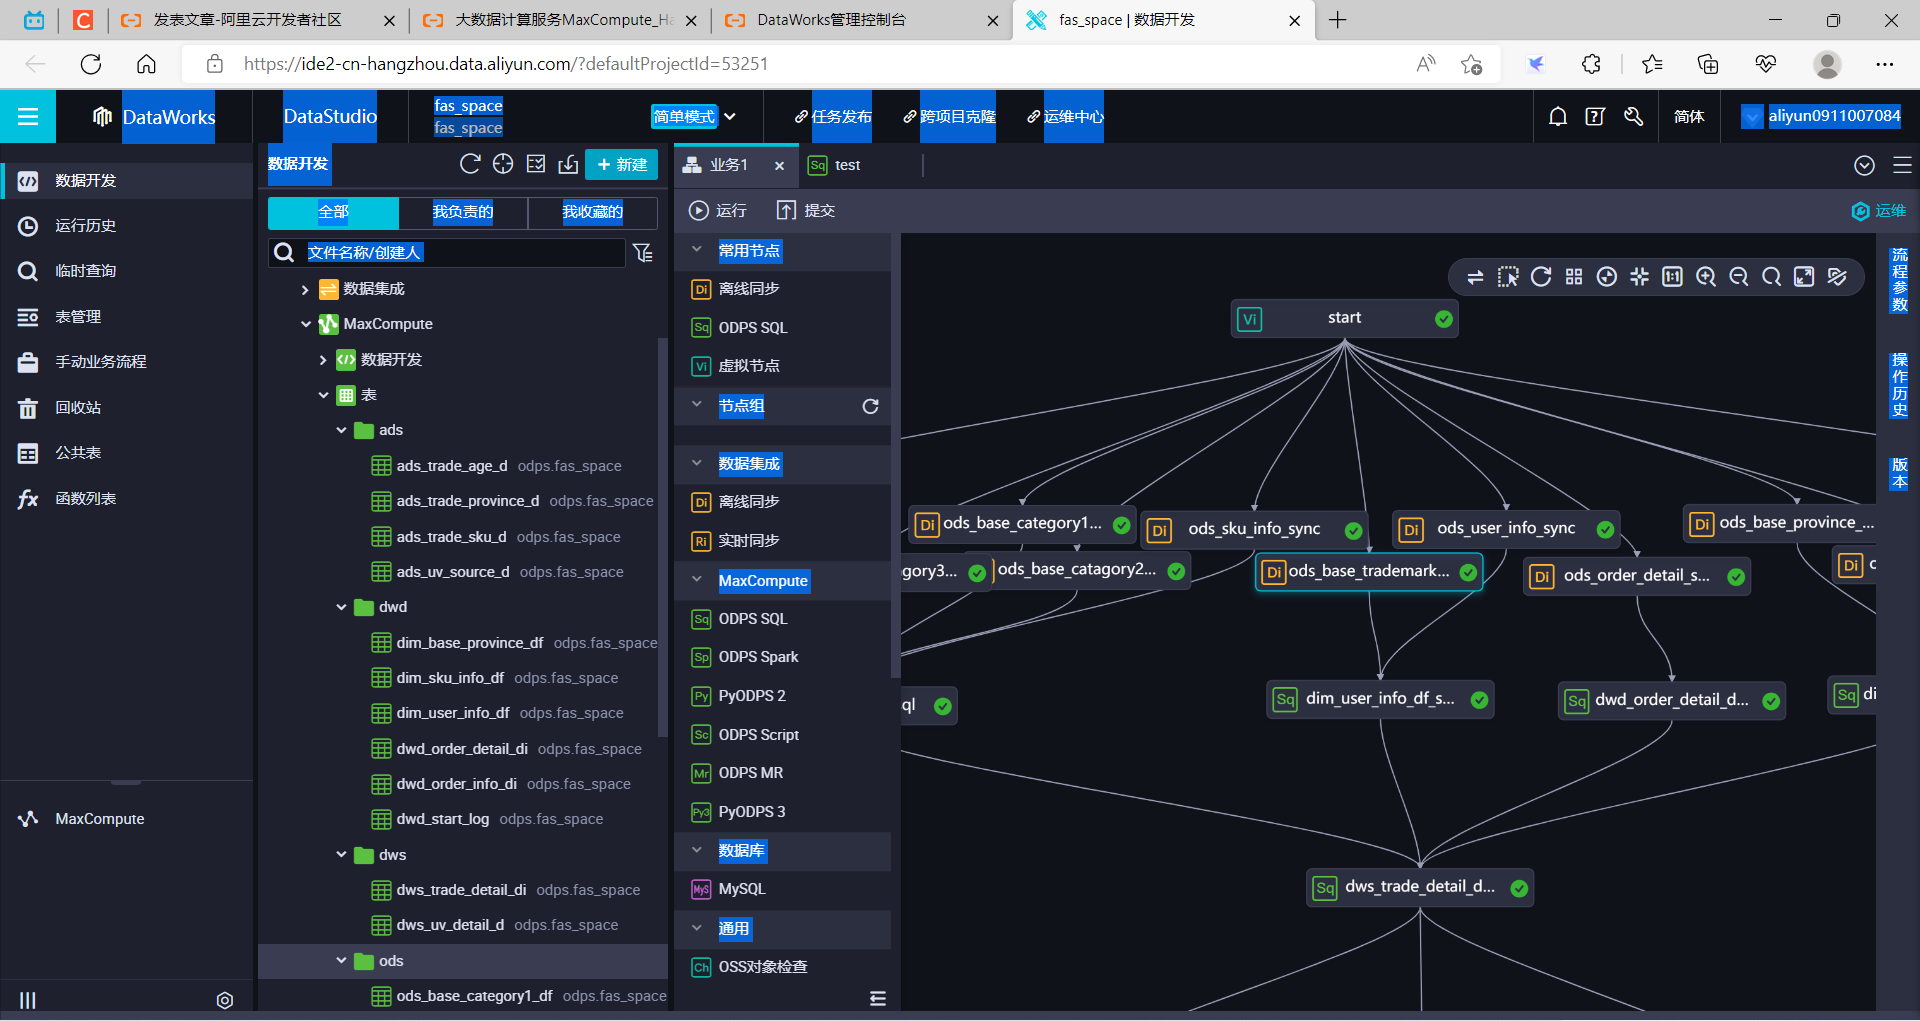
Task: Click the batch-operation checklist icon in tree toolbar
Action: (536, 164)
